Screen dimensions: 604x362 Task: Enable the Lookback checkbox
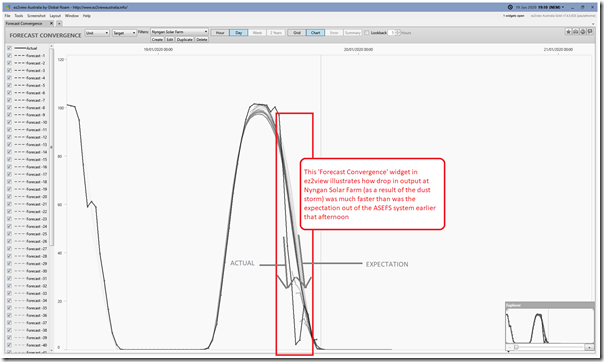pos(367,33)
